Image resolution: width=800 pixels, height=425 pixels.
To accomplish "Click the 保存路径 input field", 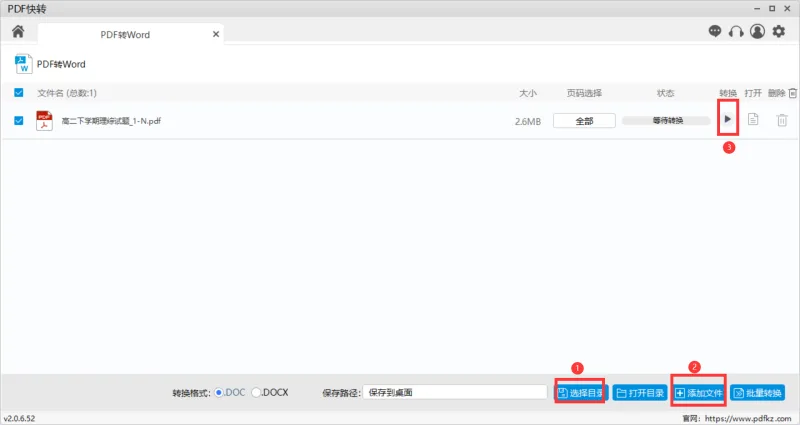I will [455, 392].
